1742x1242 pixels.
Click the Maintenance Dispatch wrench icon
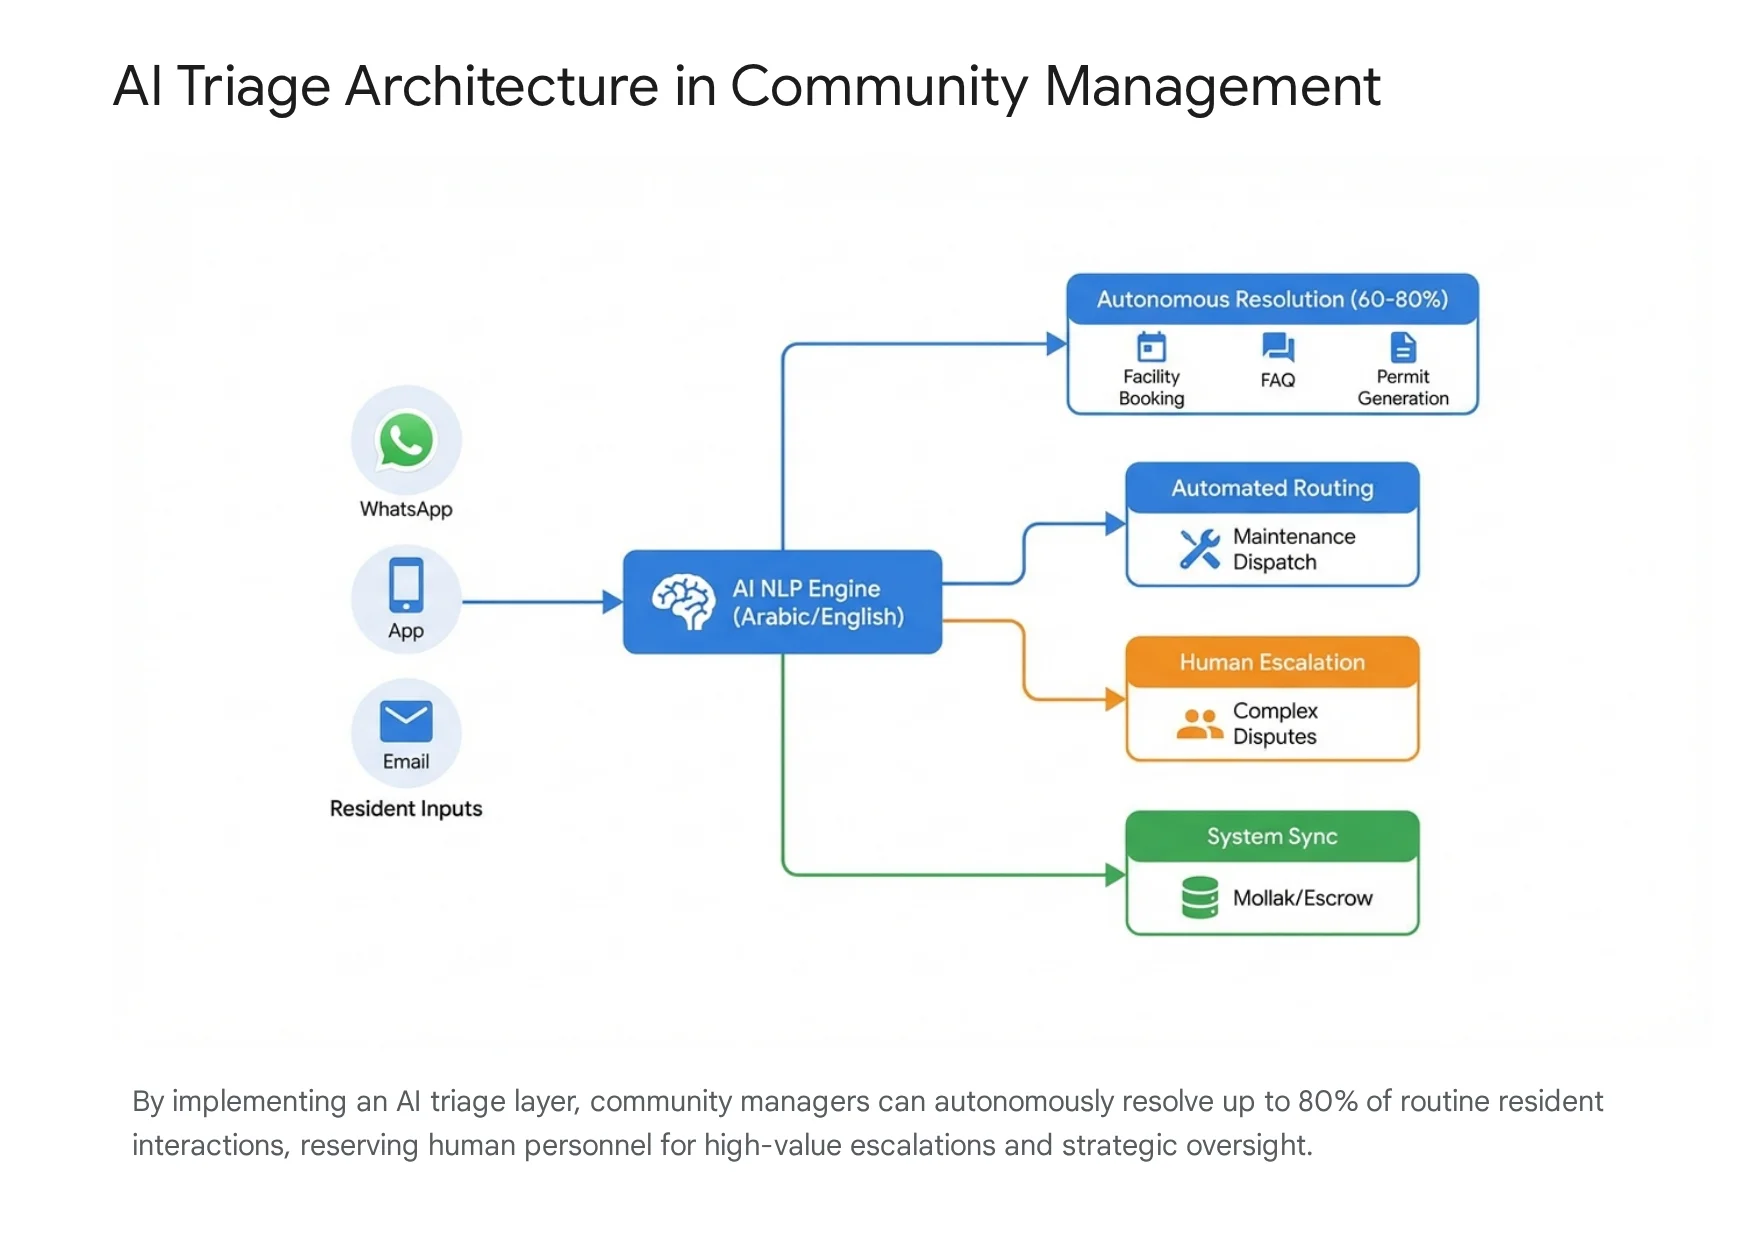point(1200,549)
